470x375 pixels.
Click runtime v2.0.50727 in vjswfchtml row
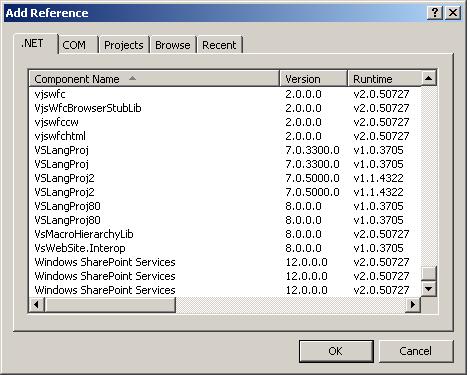(381, 136)
